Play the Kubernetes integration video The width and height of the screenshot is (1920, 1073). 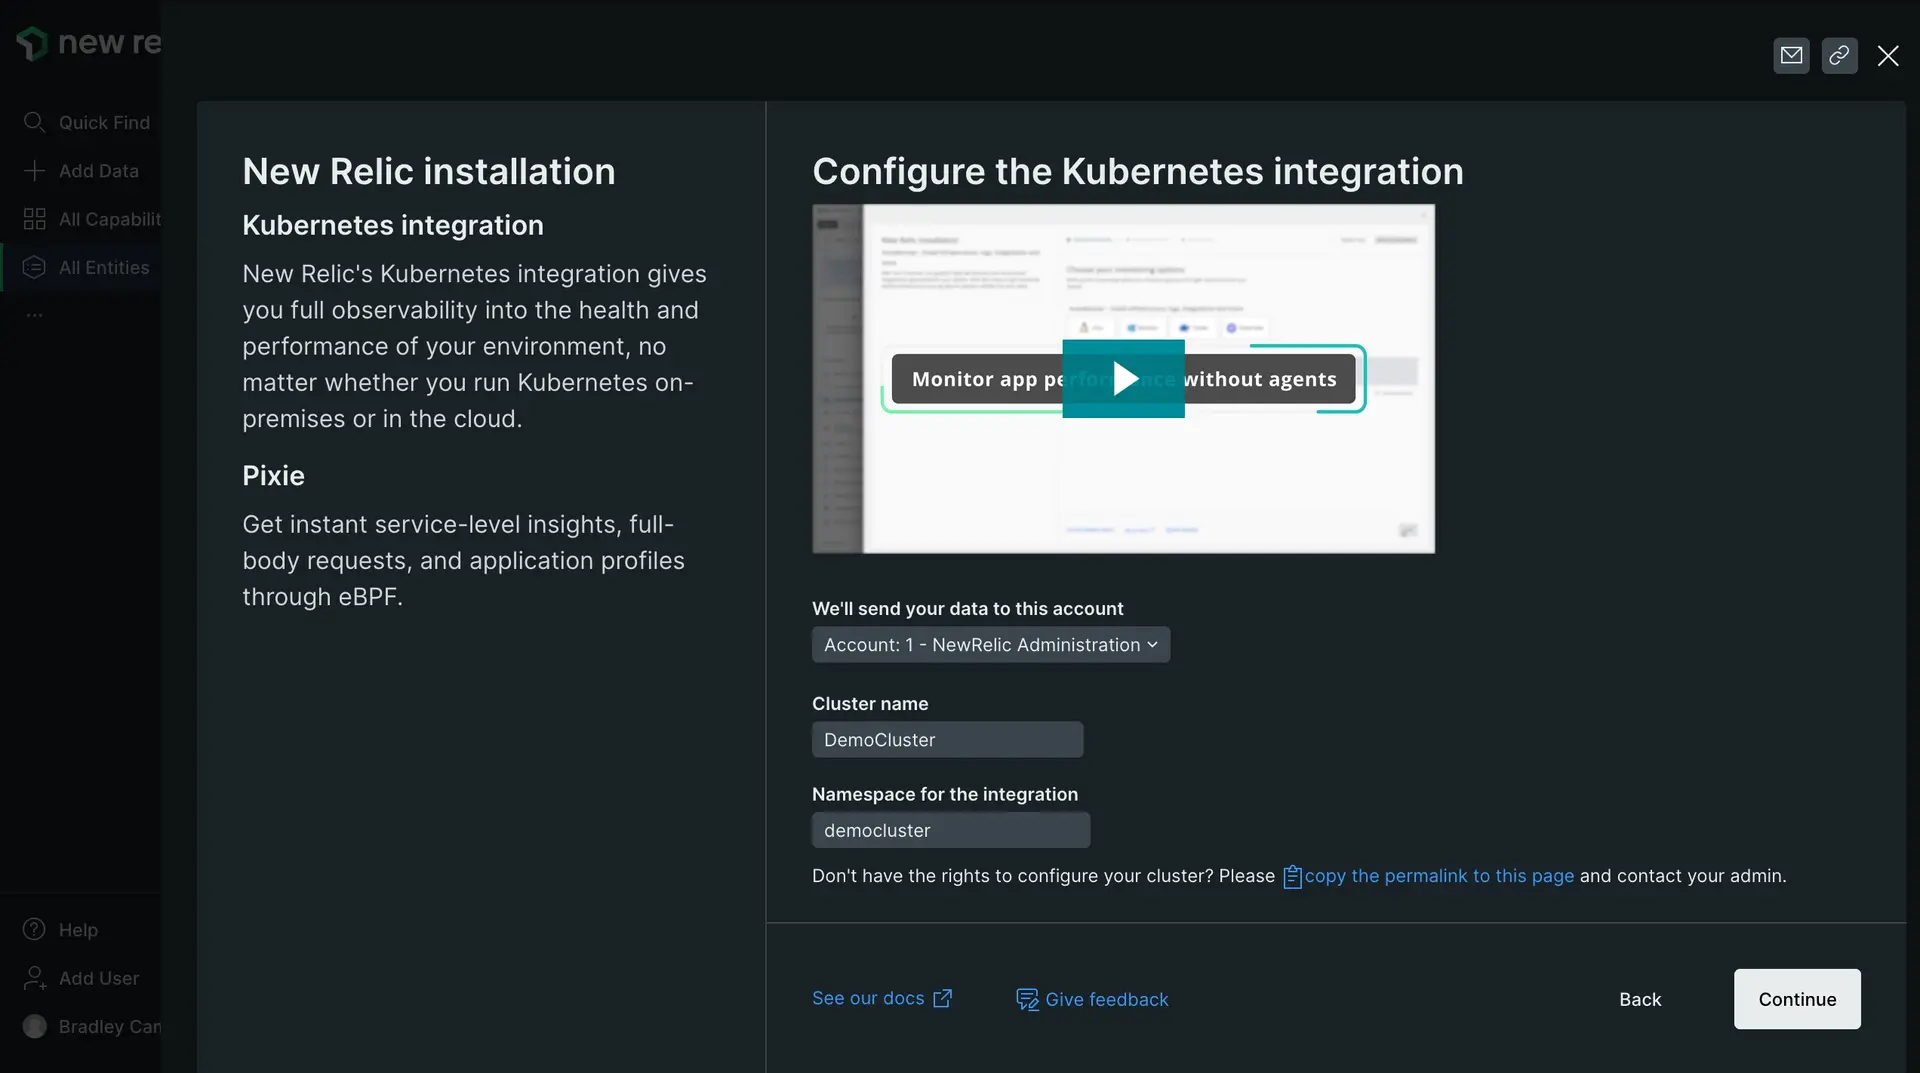[1123, 379]
